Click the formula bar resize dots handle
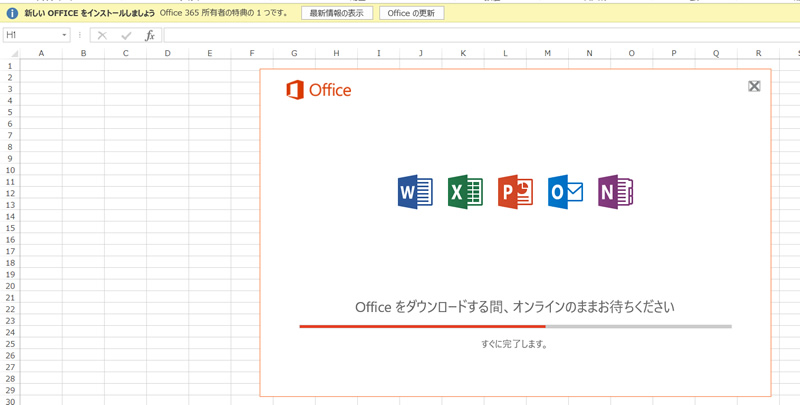This screenshot has height=405, width=800. pos(80,35)
